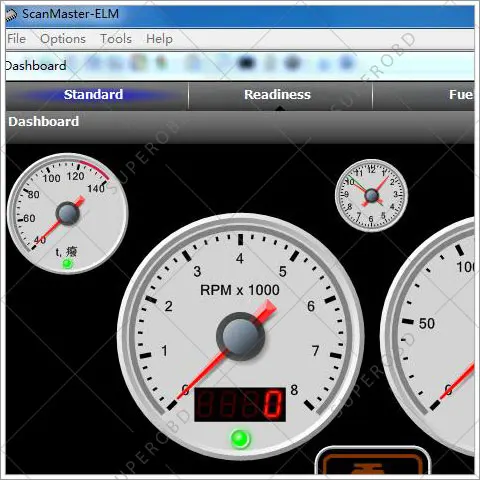Image resolution: width=480 pixels, height=480 pixels.
Task: Click the "RPM x 1000" label
Action: pyautogui.click(x=240, y=290)
